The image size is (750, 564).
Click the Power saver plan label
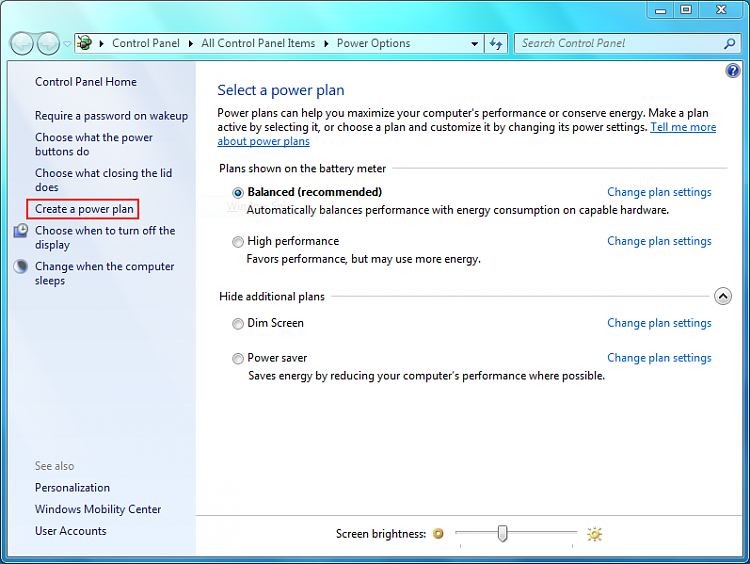[277, 358]
